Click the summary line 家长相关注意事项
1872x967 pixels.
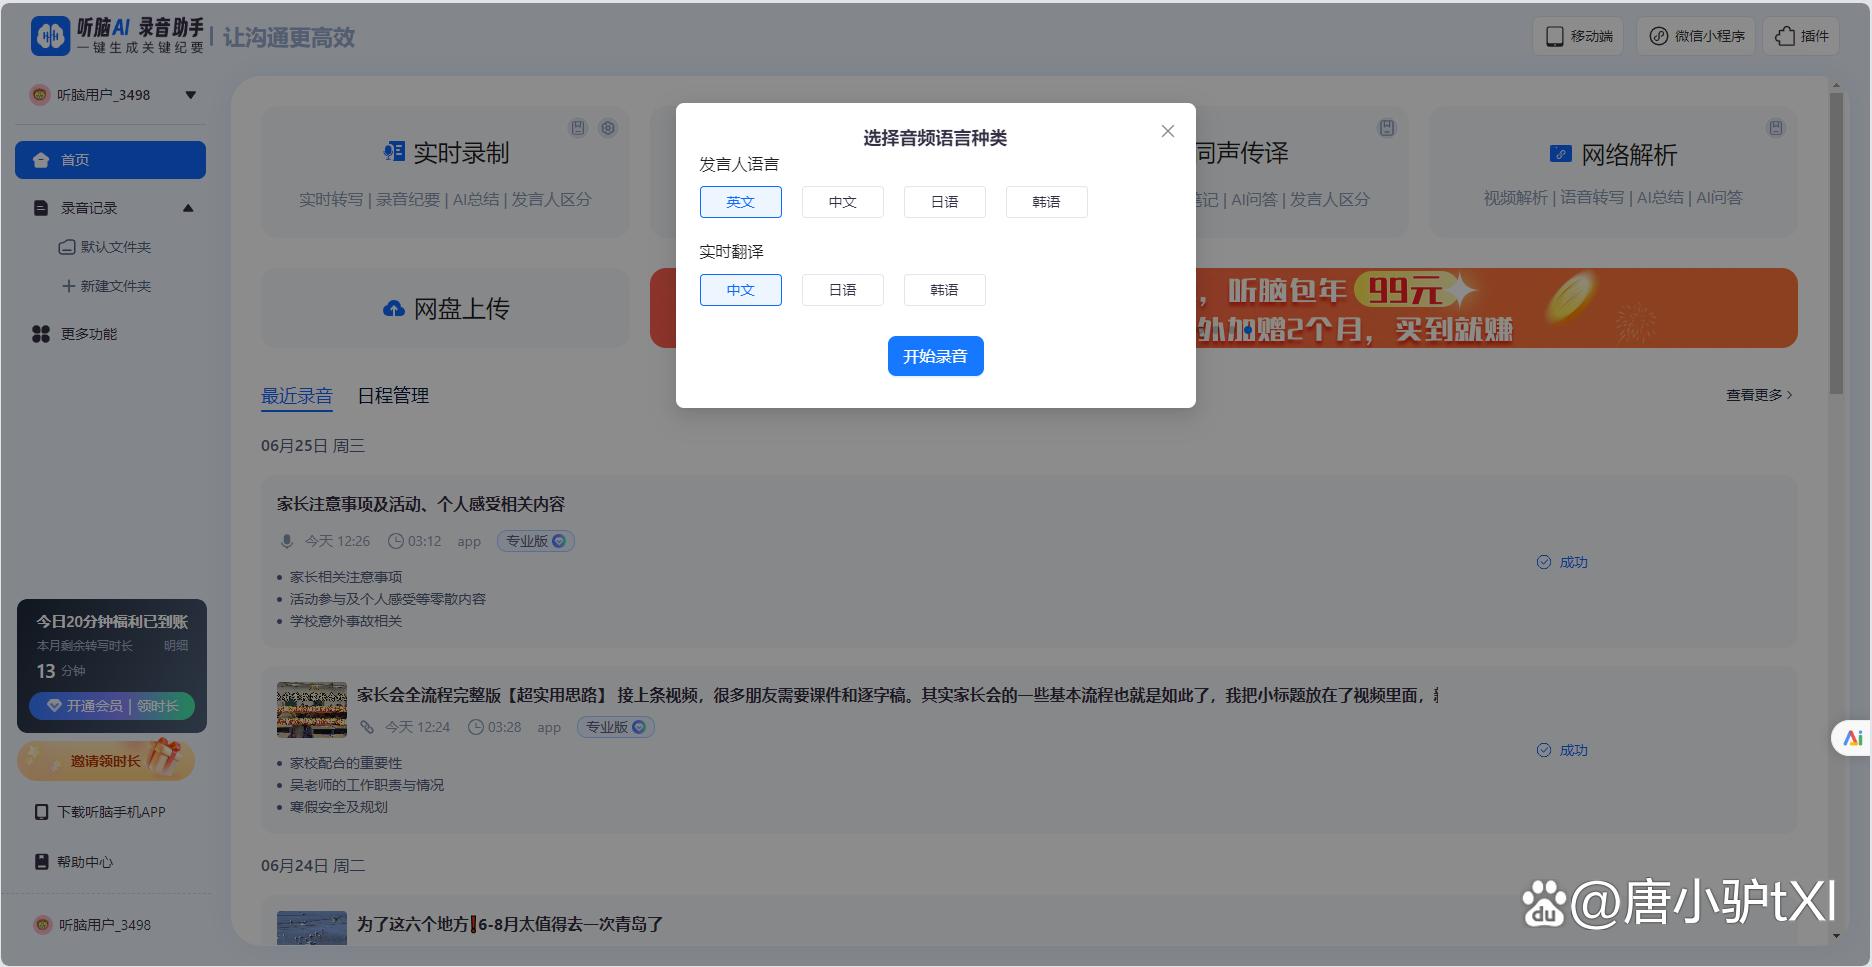[x=346, y=577]
